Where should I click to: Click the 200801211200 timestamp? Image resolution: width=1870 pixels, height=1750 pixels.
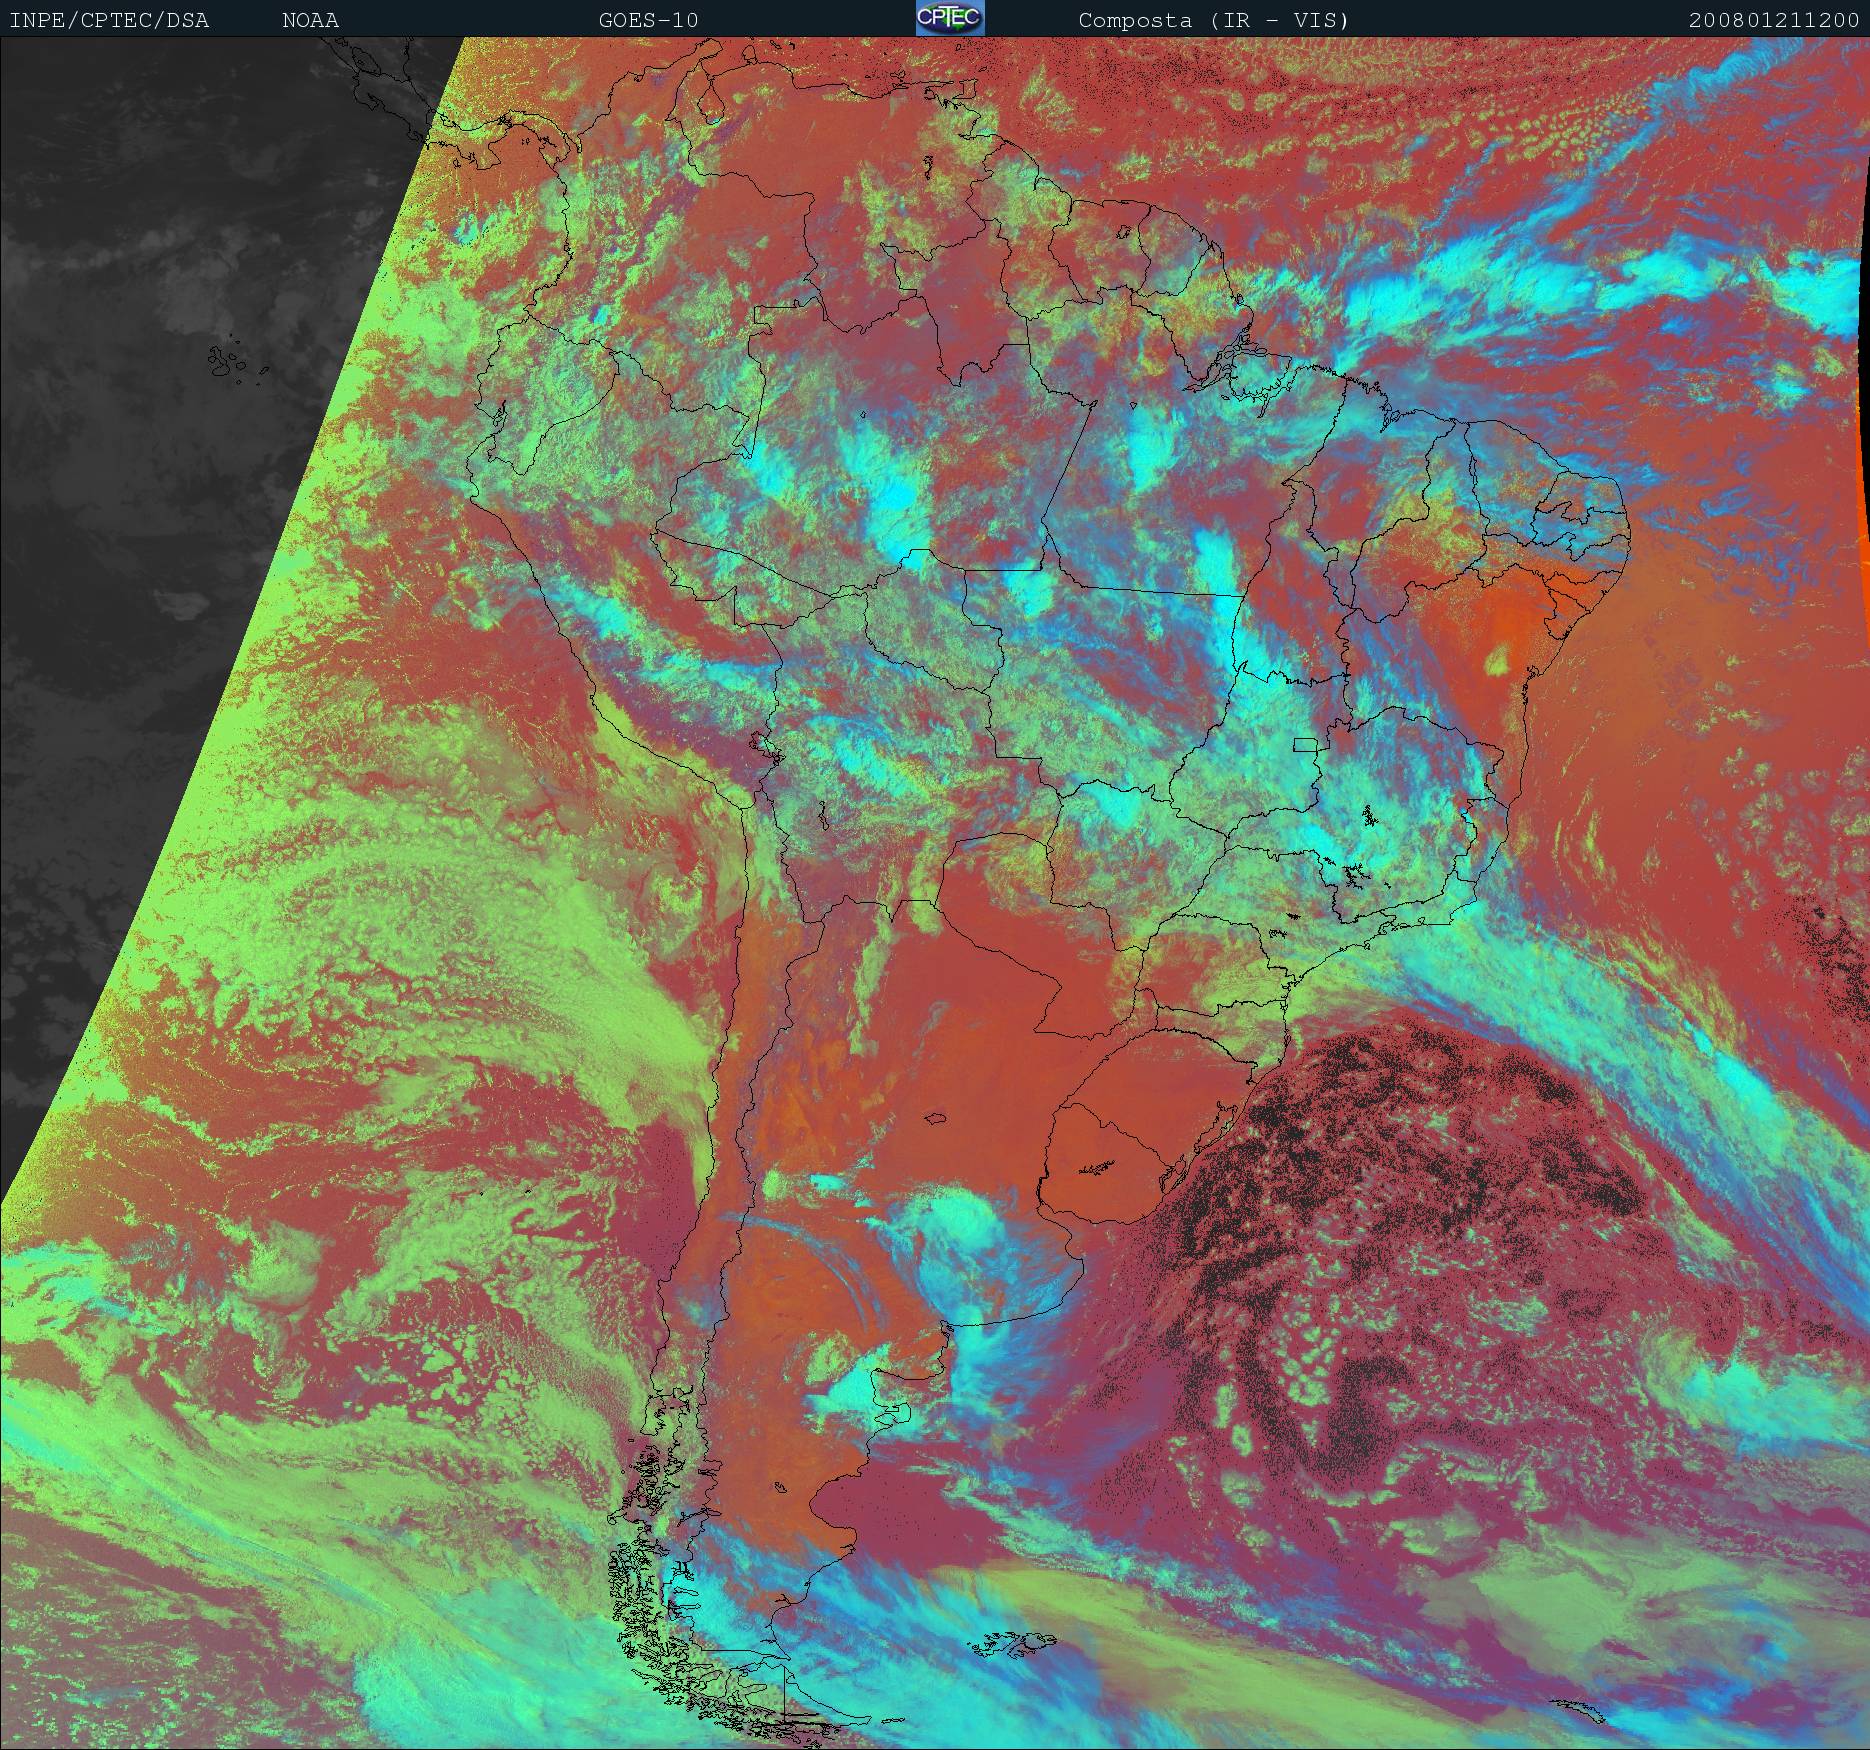[1773, 20]
